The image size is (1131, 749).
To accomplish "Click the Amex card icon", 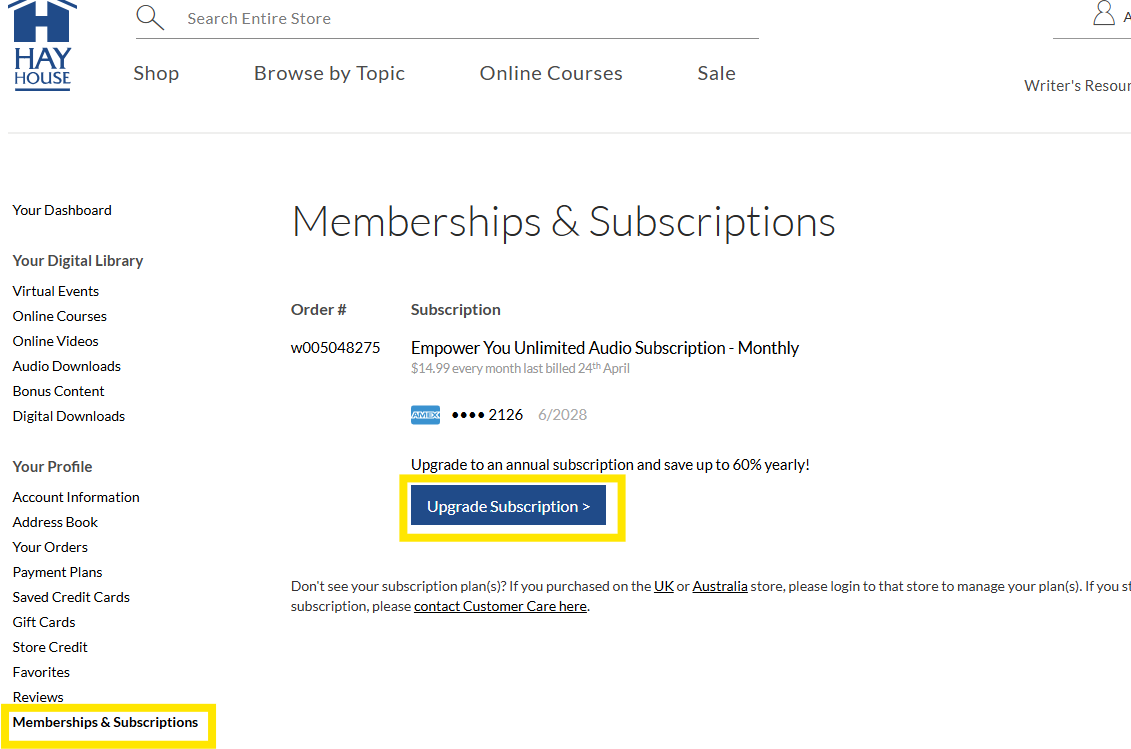I will (425, 415).
